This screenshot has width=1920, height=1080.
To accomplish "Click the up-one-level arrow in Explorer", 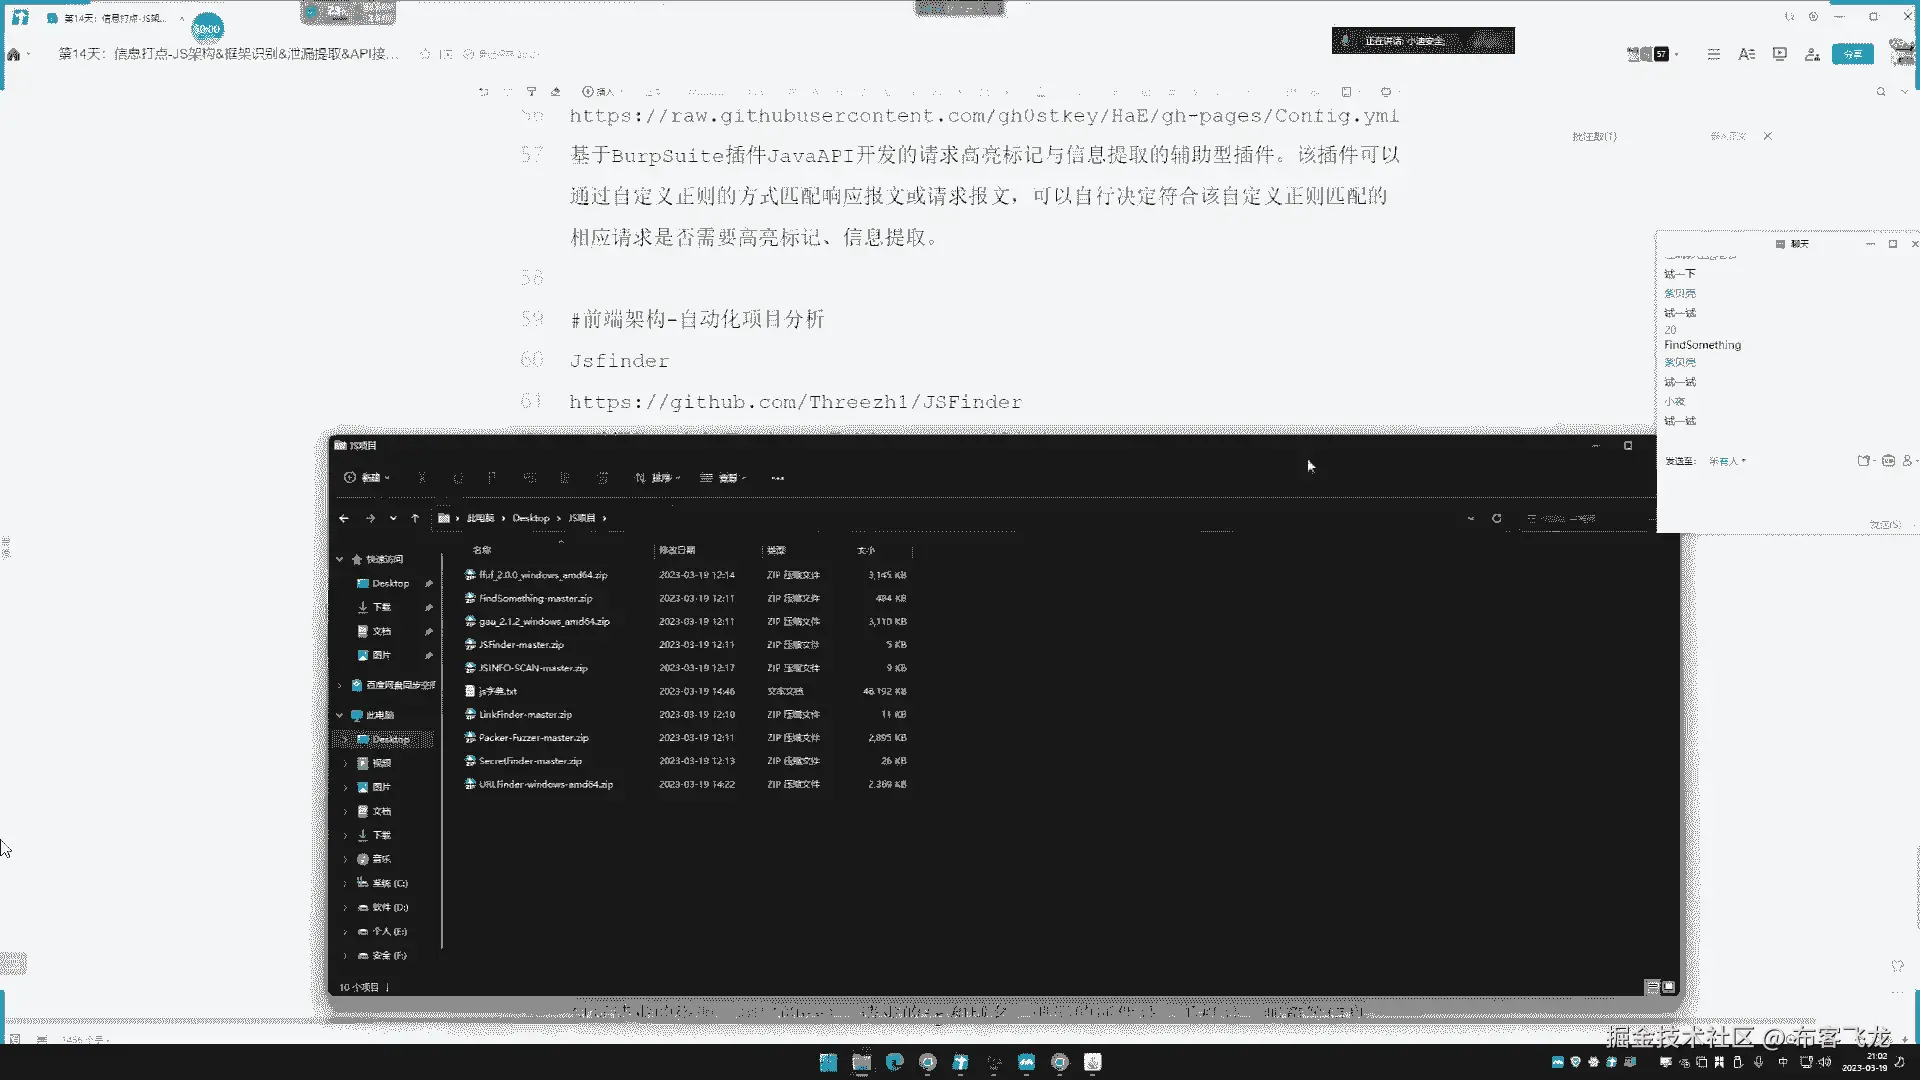I will pos(415,518).
